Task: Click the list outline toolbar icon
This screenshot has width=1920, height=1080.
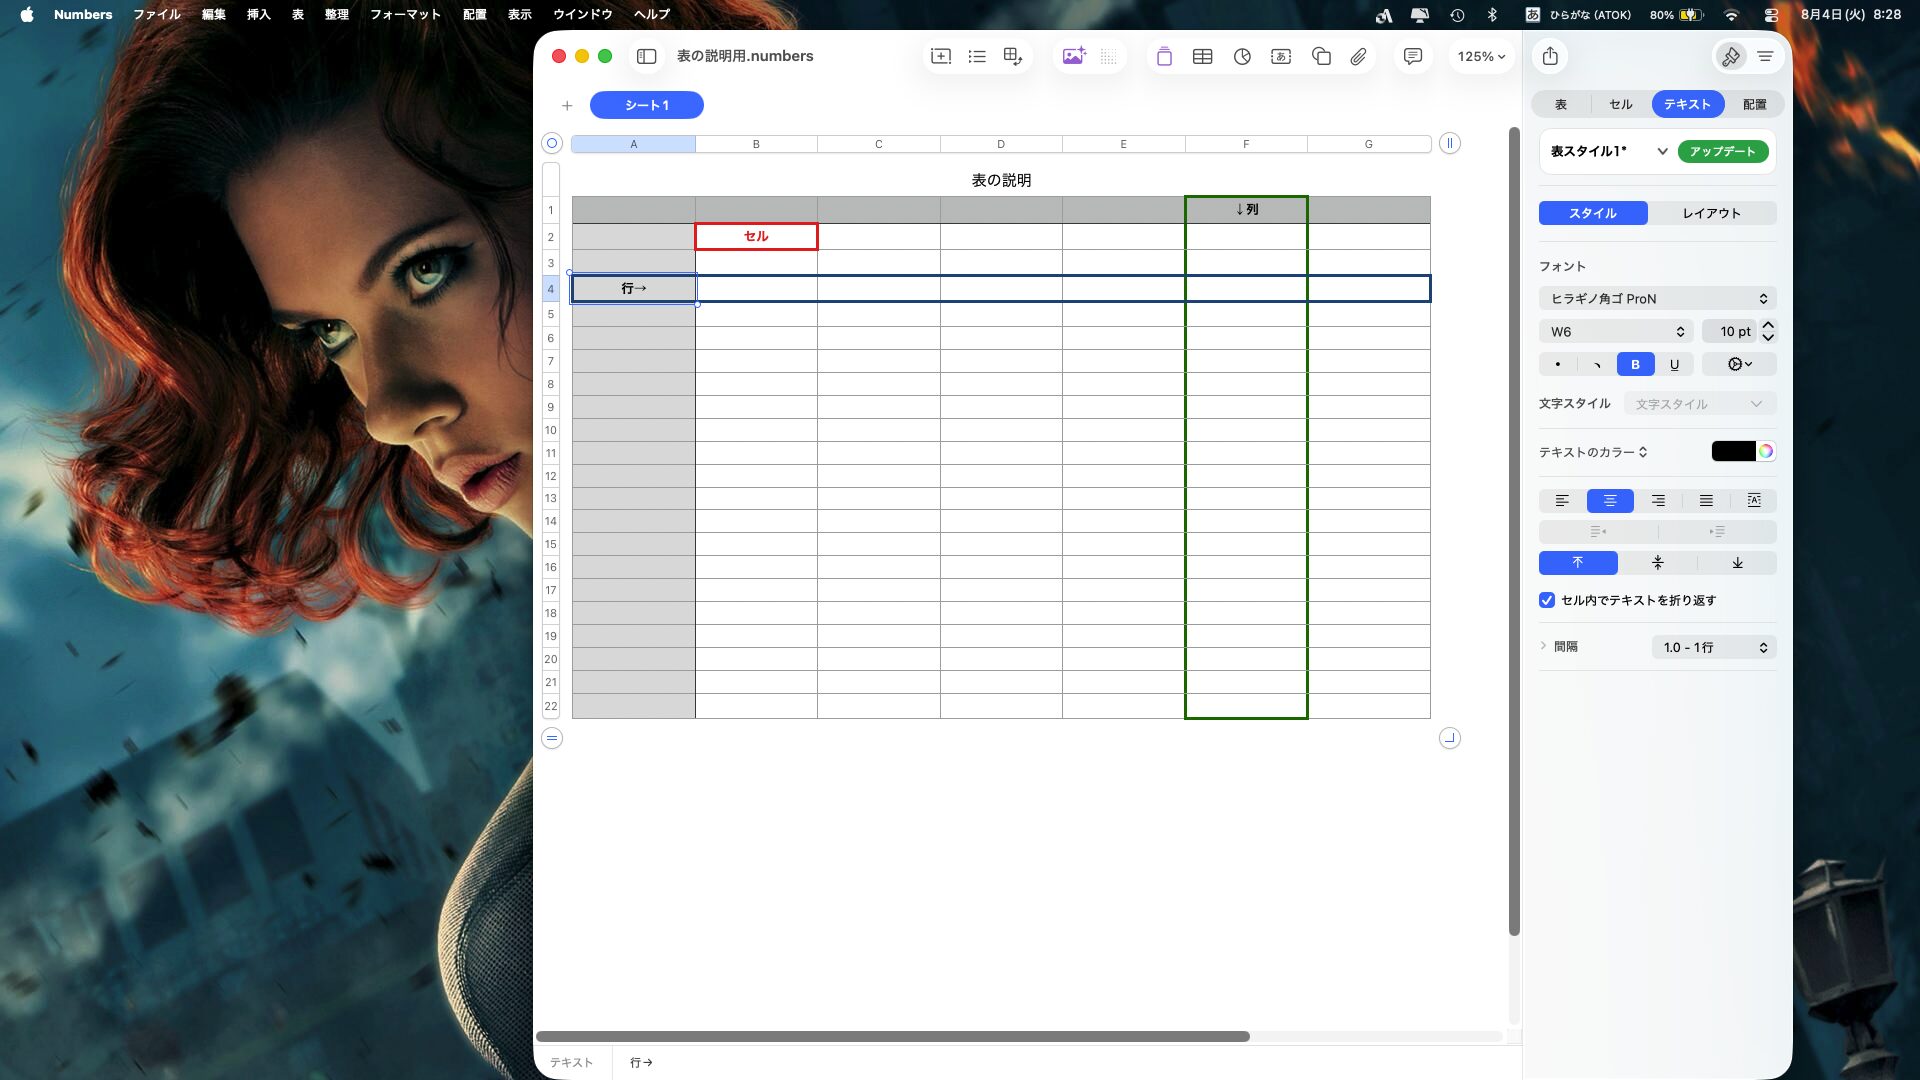Action: click(977, 57)
